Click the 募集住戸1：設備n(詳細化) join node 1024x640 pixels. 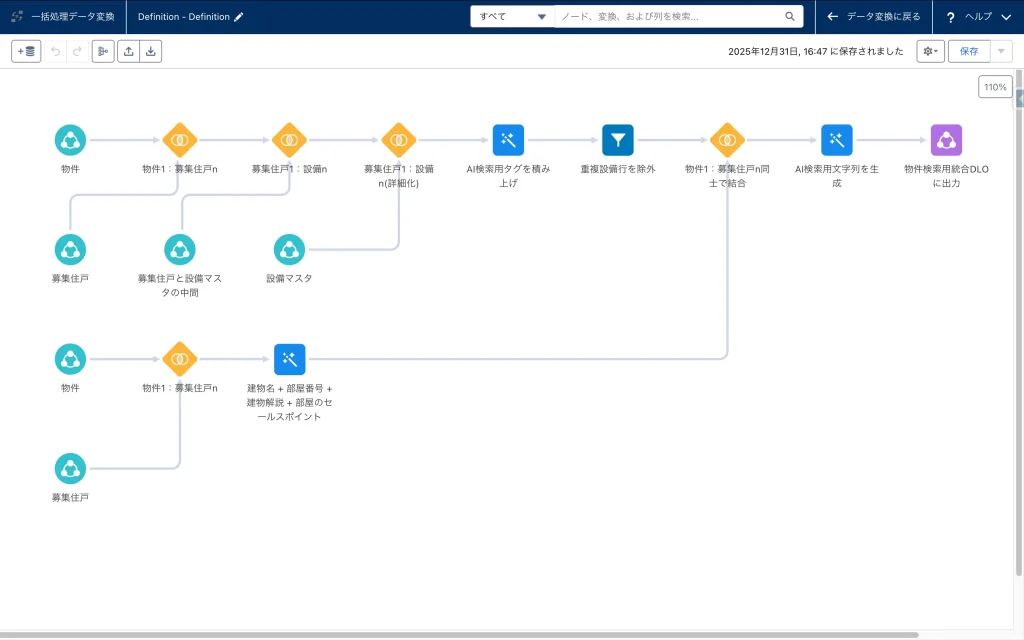(398, 140)
